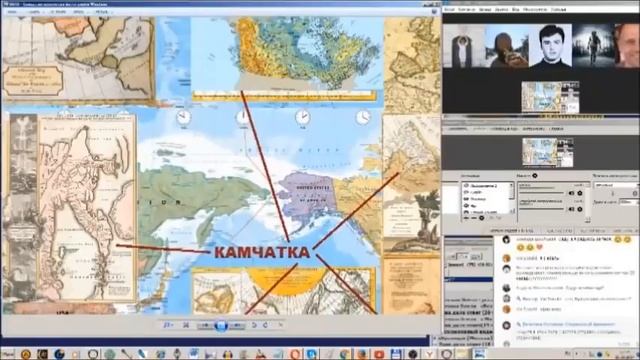
Task: Open the first mixer channel's gear settings
Action: click(x=580, y=193)
